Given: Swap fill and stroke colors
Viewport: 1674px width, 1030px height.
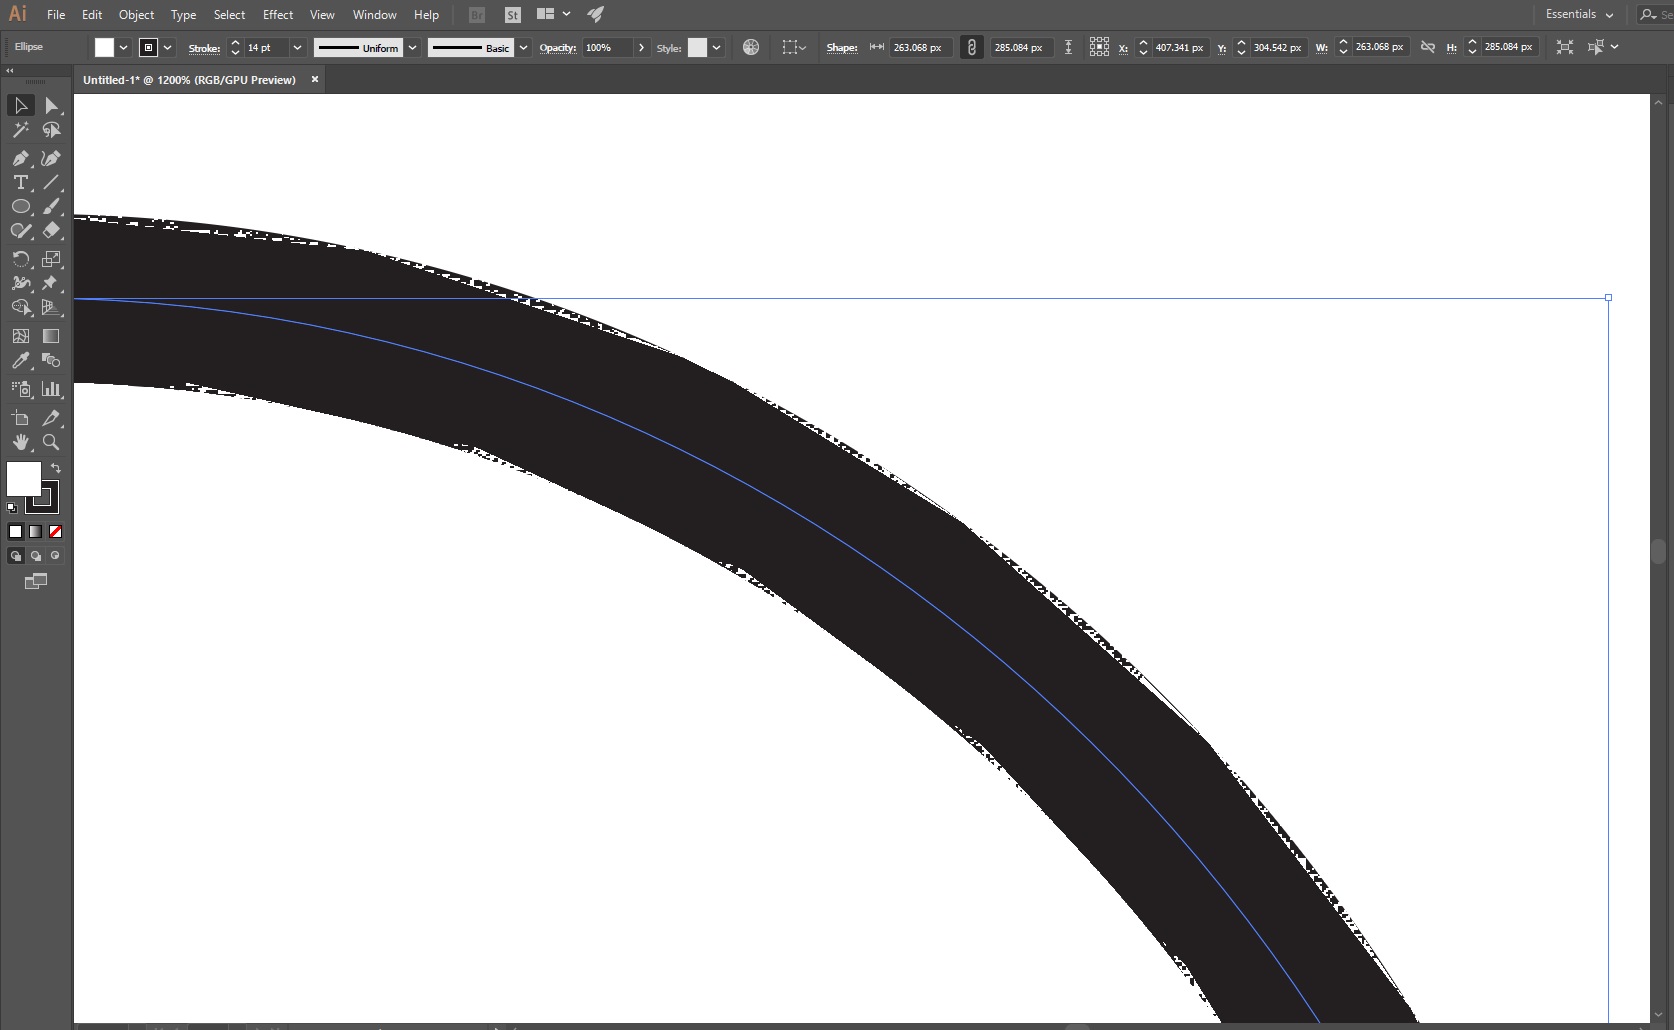Looking at the screenshot, I should (x=56, y=468).
